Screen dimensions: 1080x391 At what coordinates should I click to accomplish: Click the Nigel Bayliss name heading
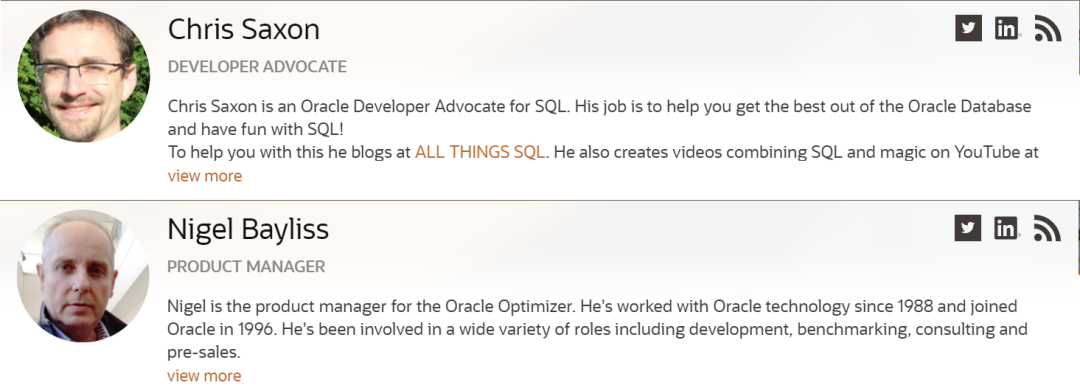click(248, 229)
